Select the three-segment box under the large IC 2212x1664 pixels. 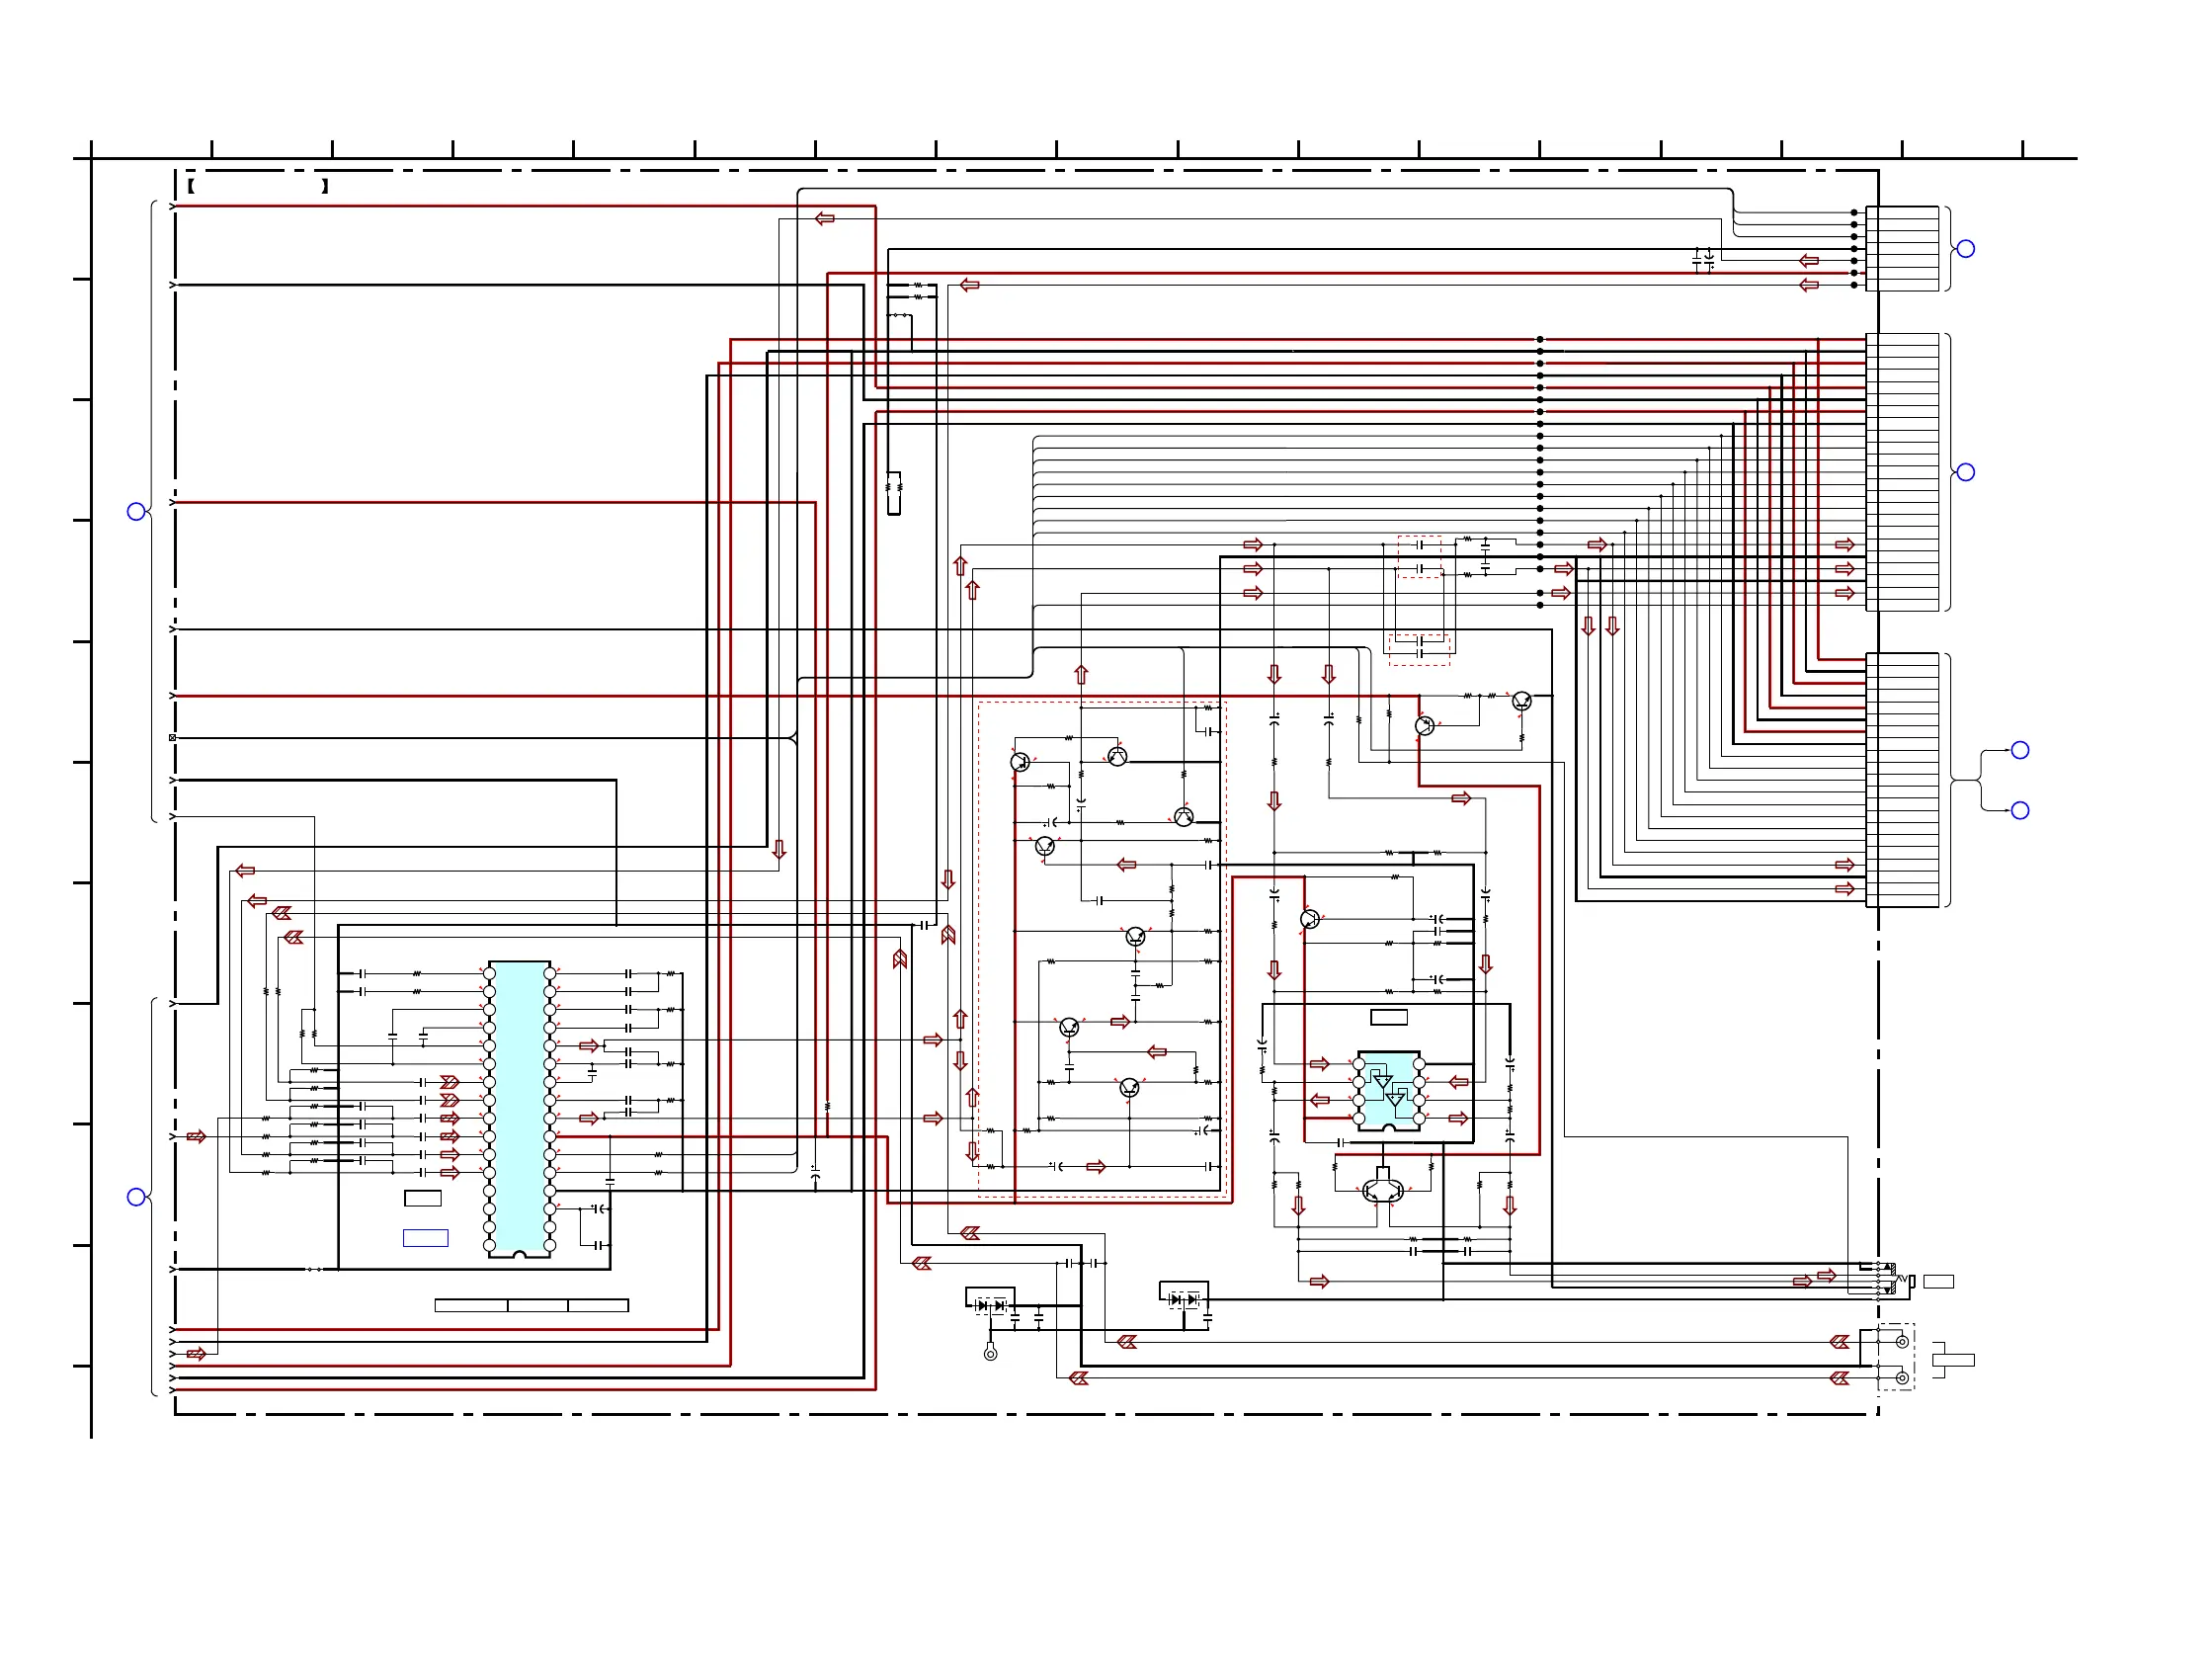pyautogui.click(x=531, y=1305)
